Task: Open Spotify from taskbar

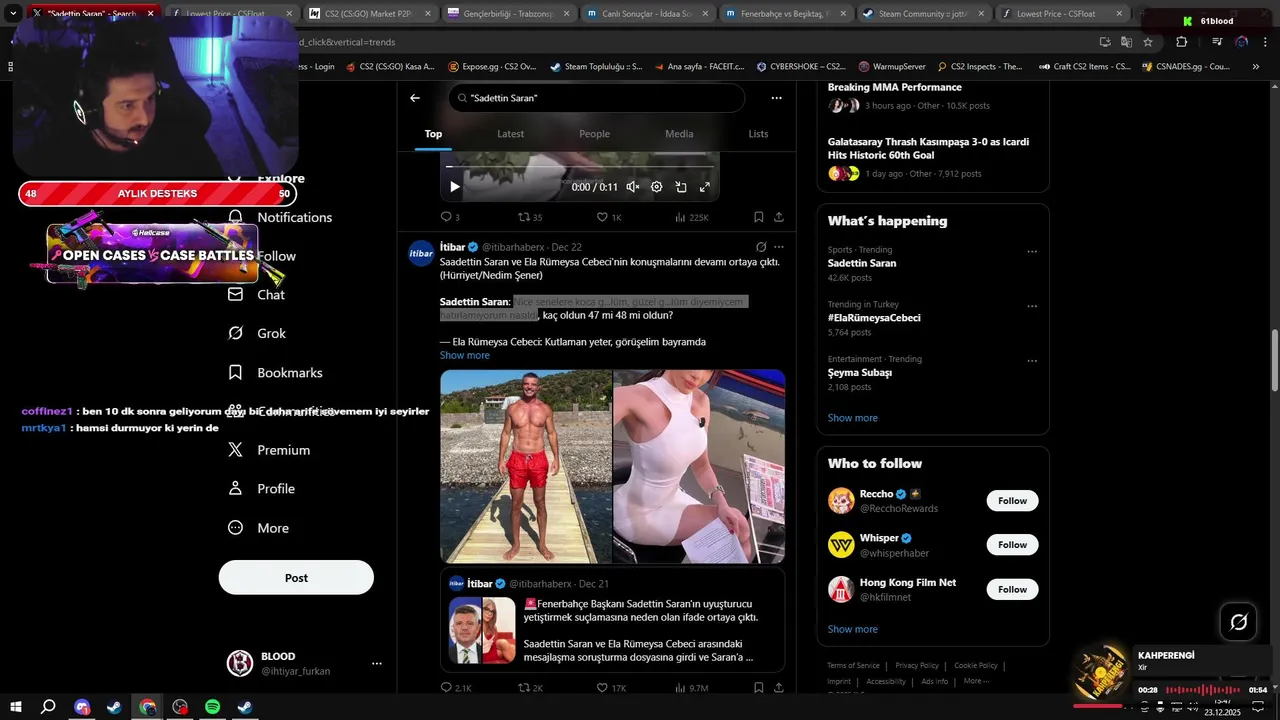Action: 213,707
